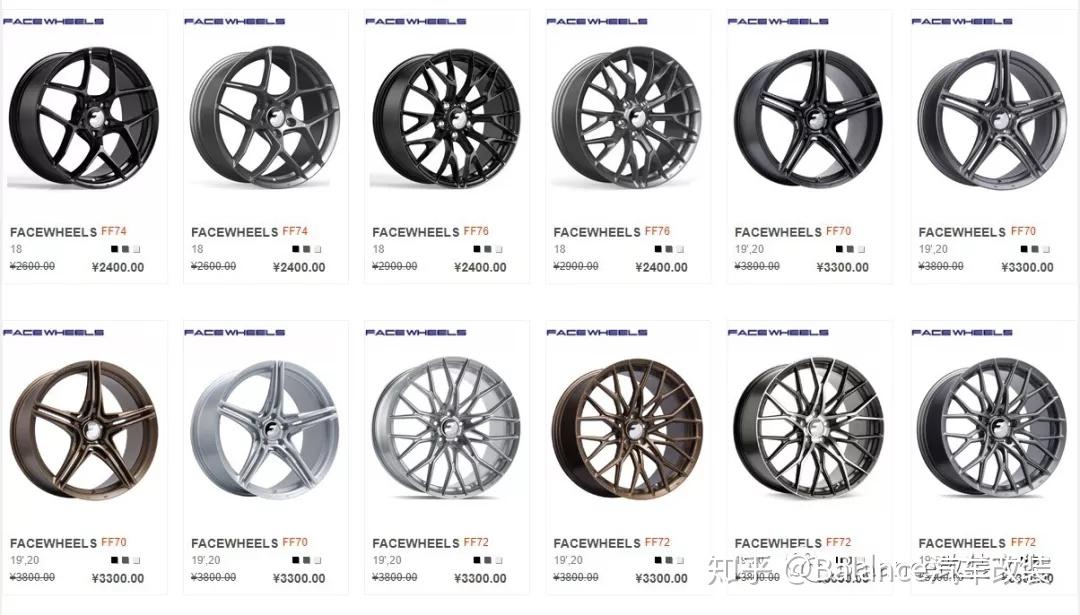Click FACEWHEELS FF72 title under the bronze wheel

(x=612, y=543)
